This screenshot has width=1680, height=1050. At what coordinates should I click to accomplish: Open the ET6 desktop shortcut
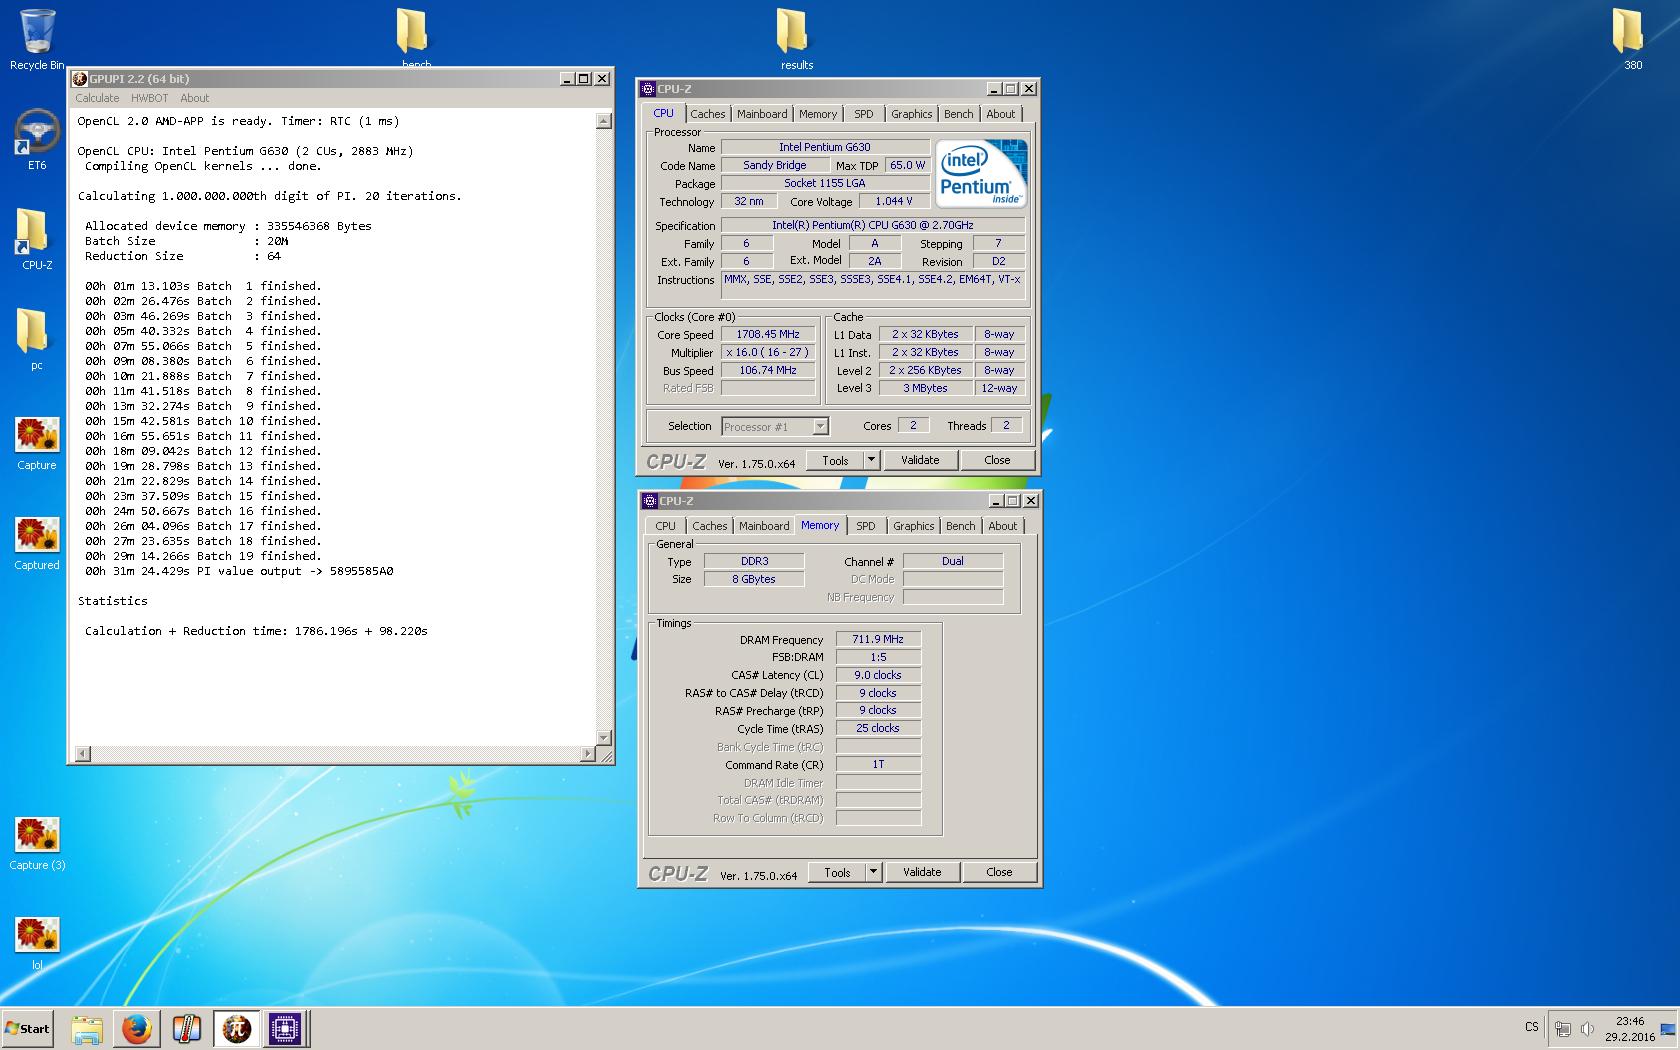[37, 139]
